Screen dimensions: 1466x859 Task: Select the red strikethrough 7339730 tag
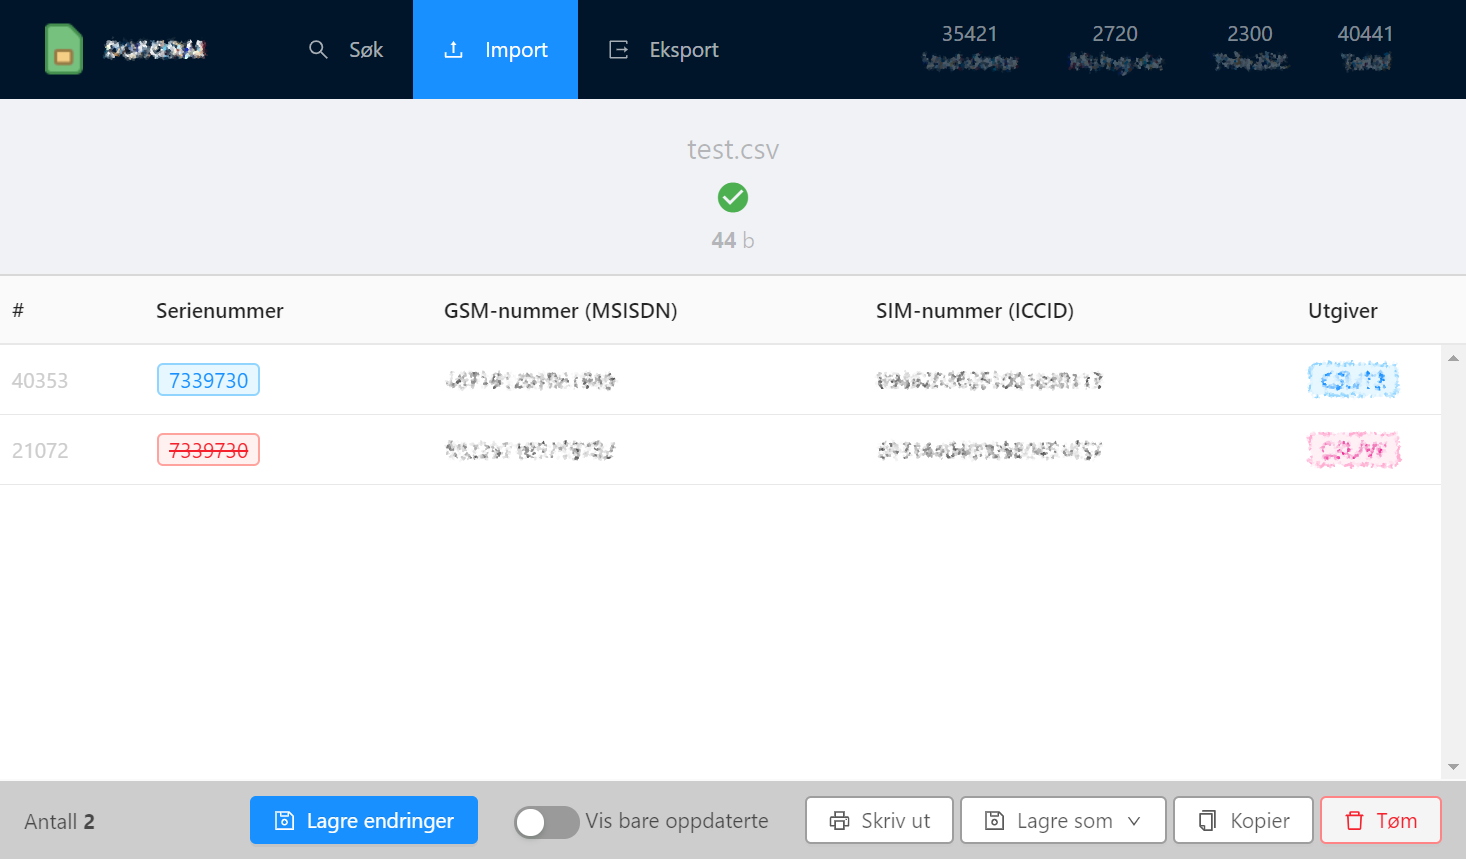[208, 450]
